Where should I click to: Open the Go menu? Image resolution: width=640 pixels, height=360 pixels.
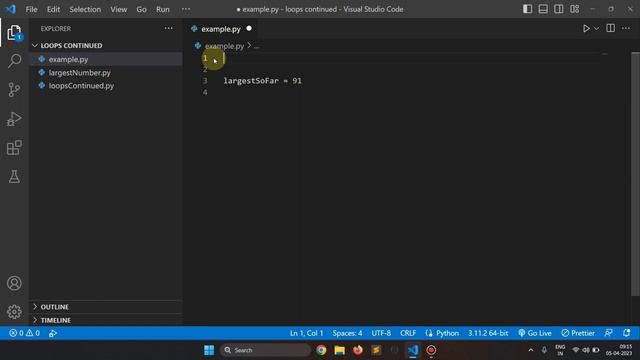(141, 9)
